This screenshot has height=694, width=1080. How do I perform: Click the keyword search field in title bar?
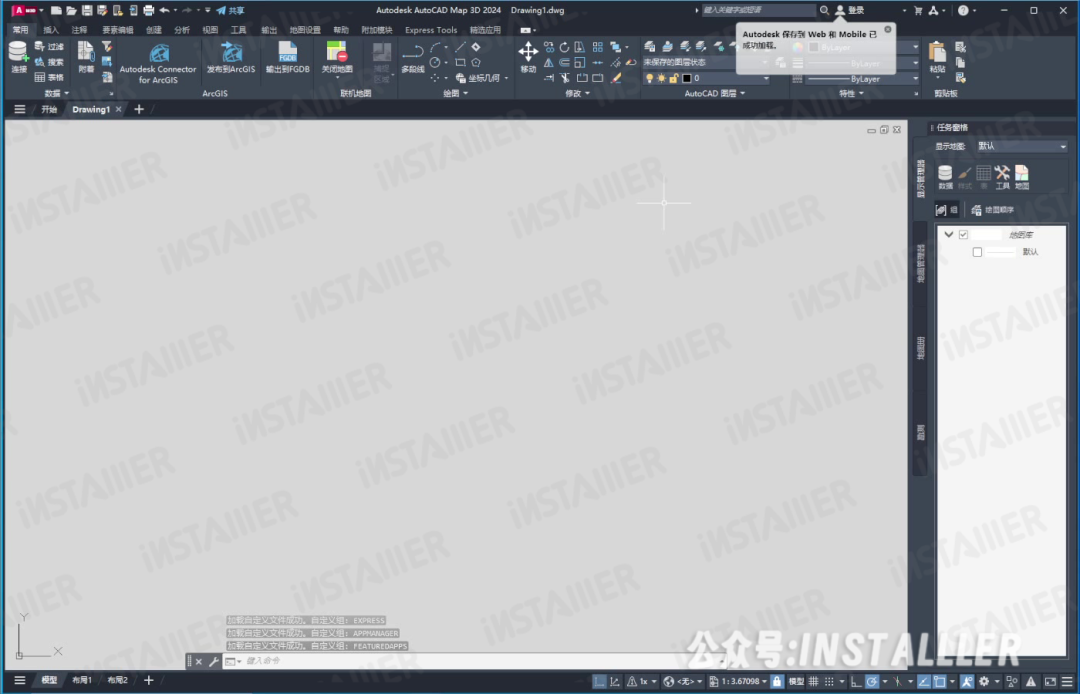coord(758,10)
